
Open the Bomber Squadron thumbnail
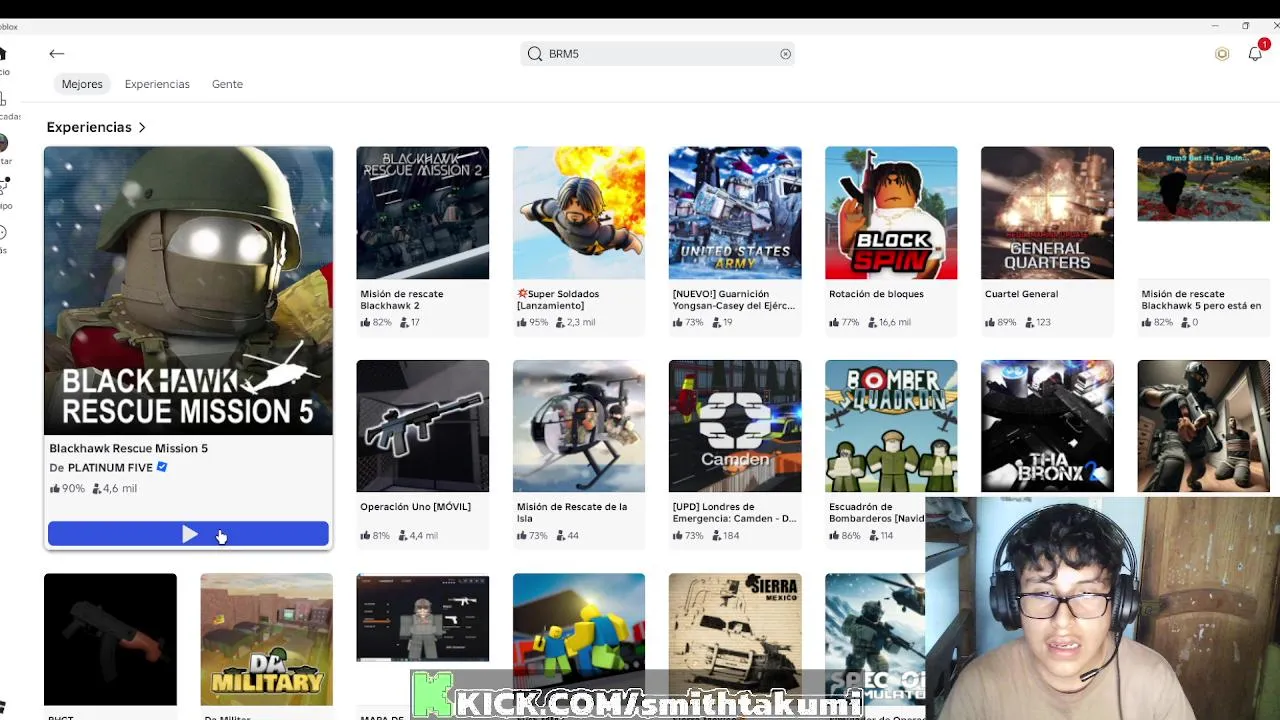point(891,426)
